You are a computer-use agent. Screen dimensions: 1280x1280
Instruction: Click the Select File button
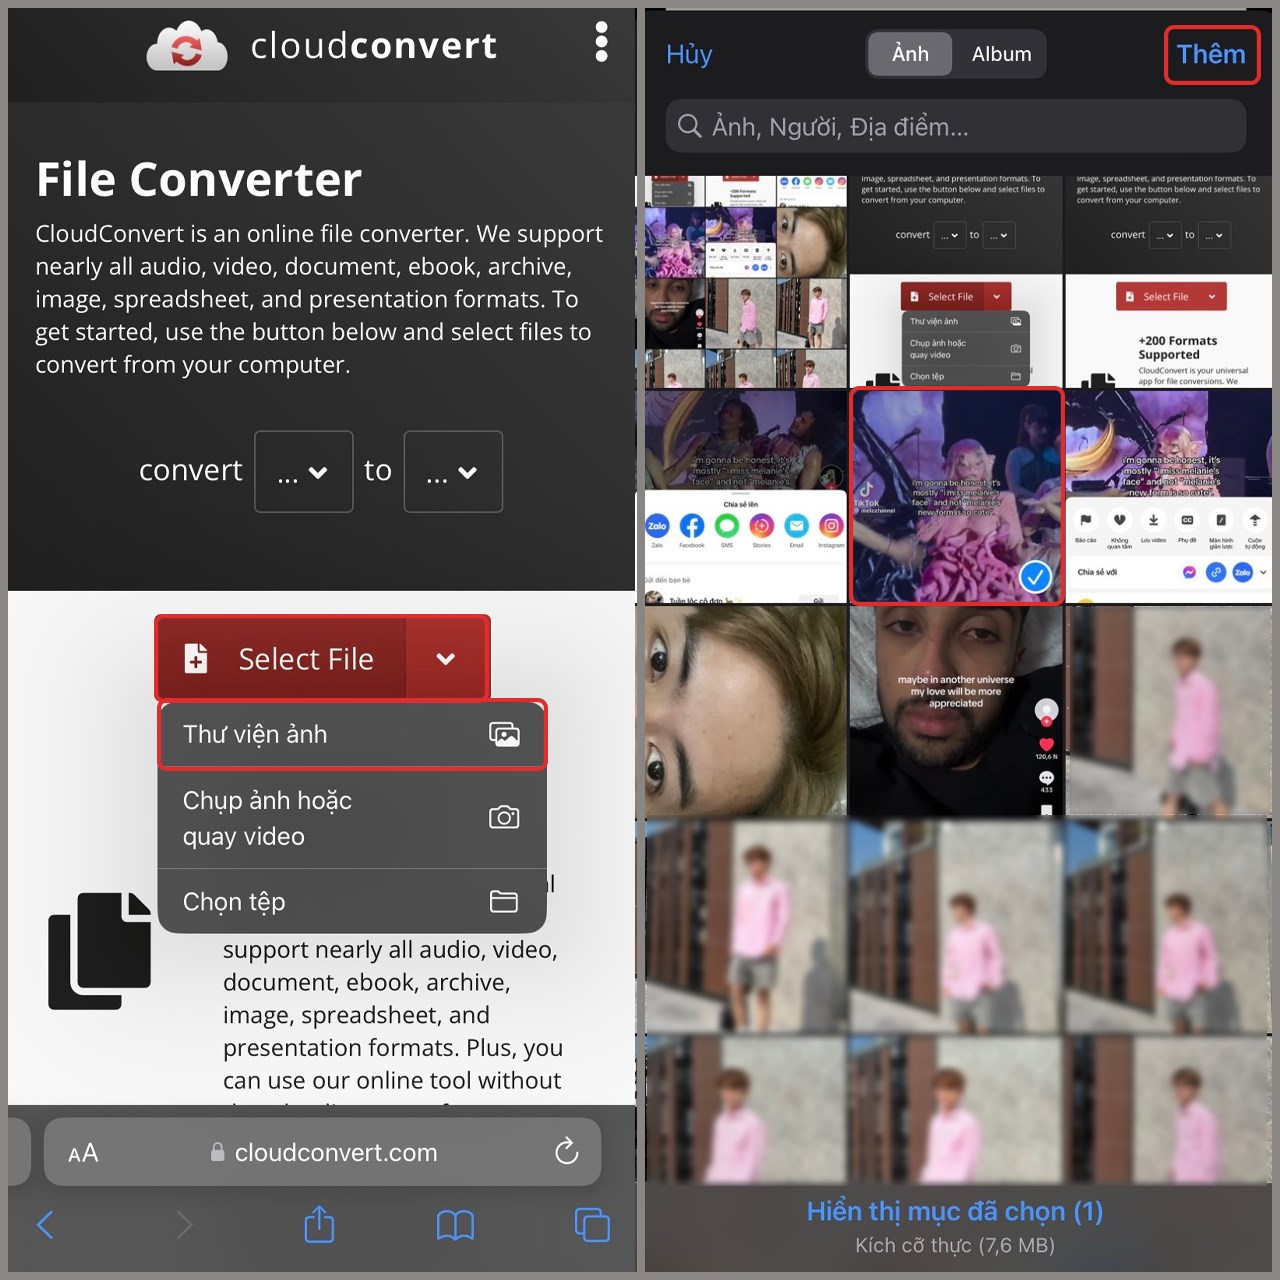coord(282,659)
